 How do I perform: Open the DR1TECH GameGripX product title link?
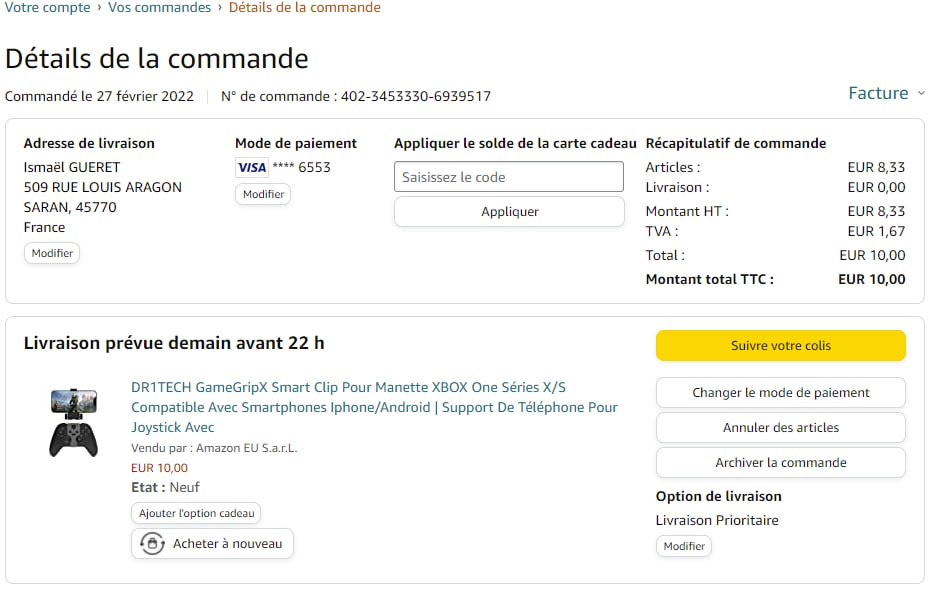(374, 407)
